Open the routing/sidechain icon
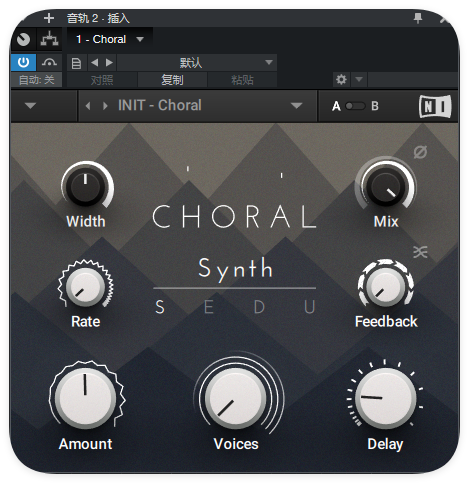The height and width of the screenshot is (483, 469). (x=49, y=39)
